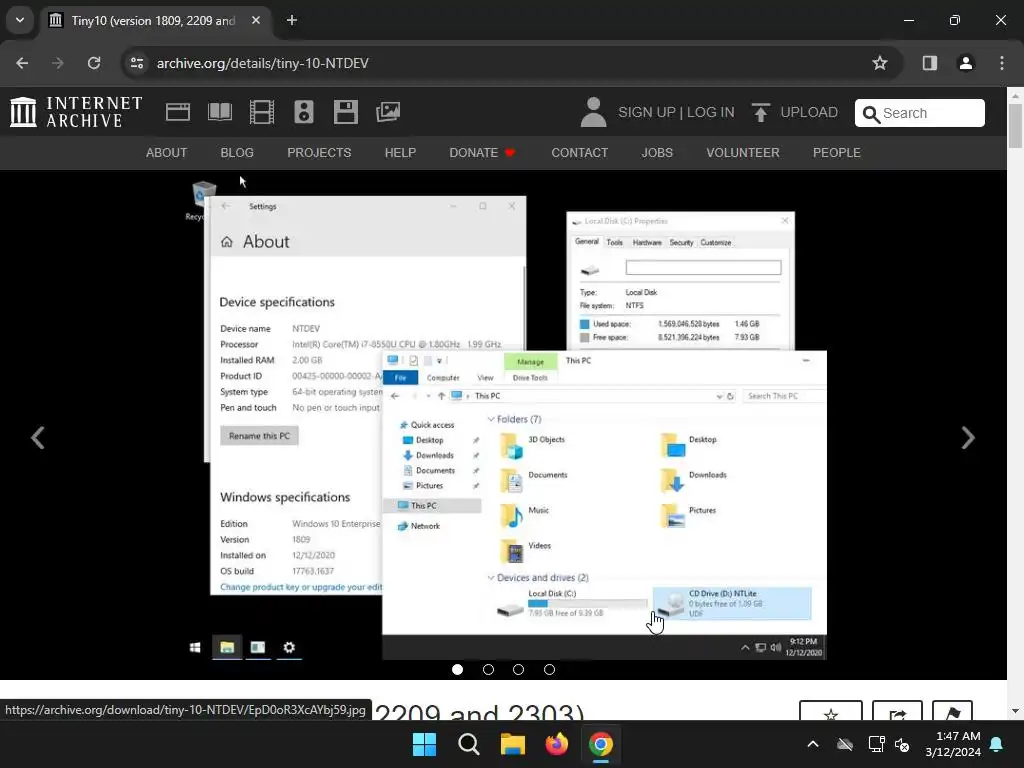Screen dimensions: 1024x768
Task: Open the Software floppy disk icon
Action: point(345,112)
